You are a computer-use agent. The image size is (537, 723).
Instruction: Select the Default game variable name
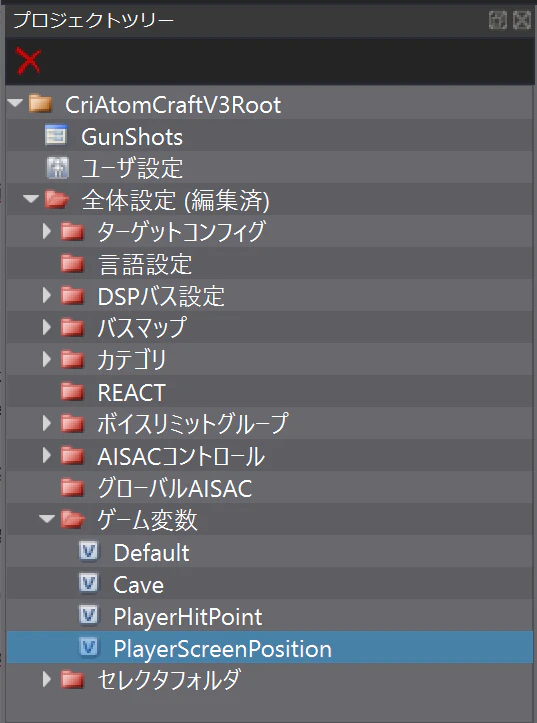pyautogui.click(x=151, y=553)
